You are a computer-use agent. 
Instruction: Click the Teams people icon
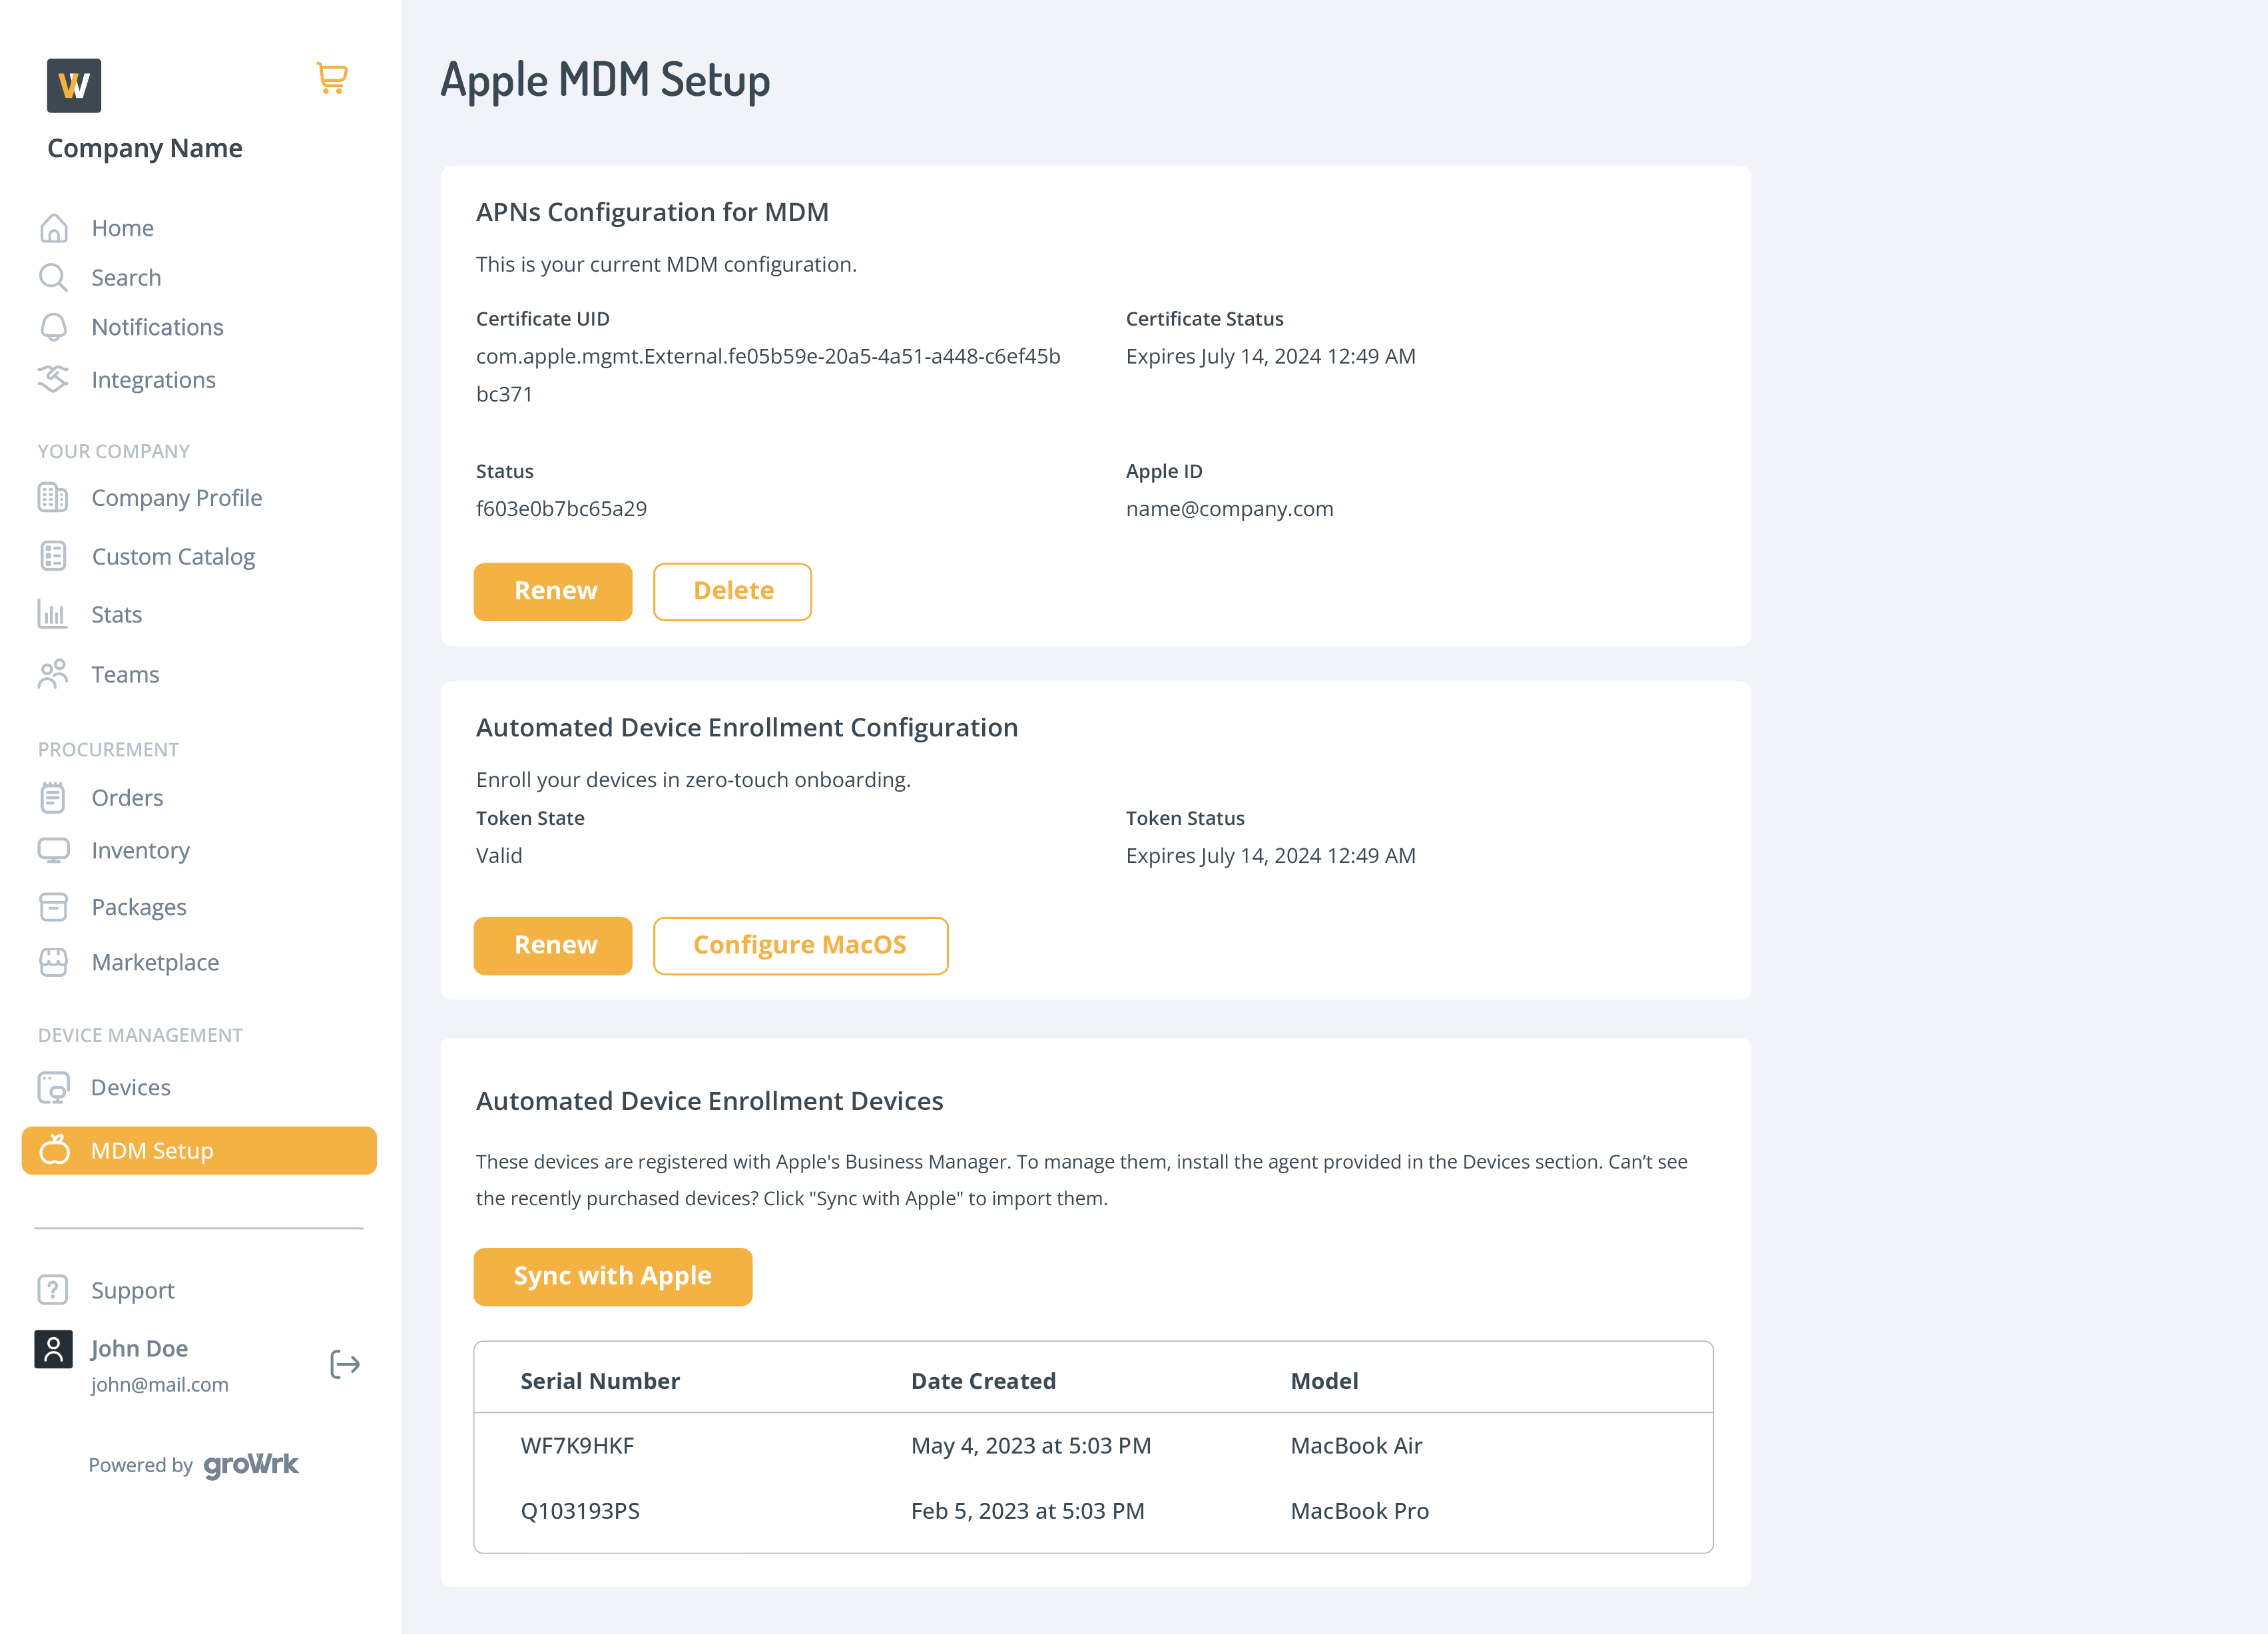pos(53,674)
